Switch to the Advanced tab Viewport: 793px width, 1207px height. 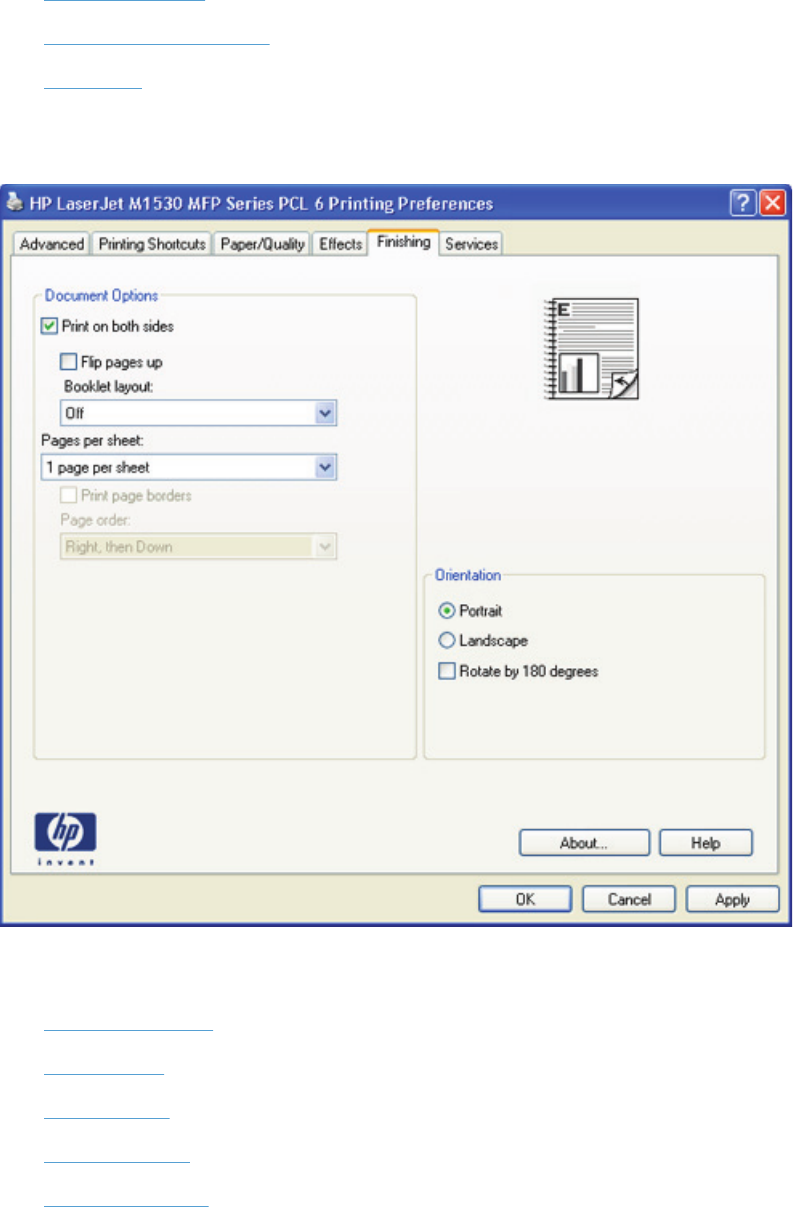click(x=52, y=245)
